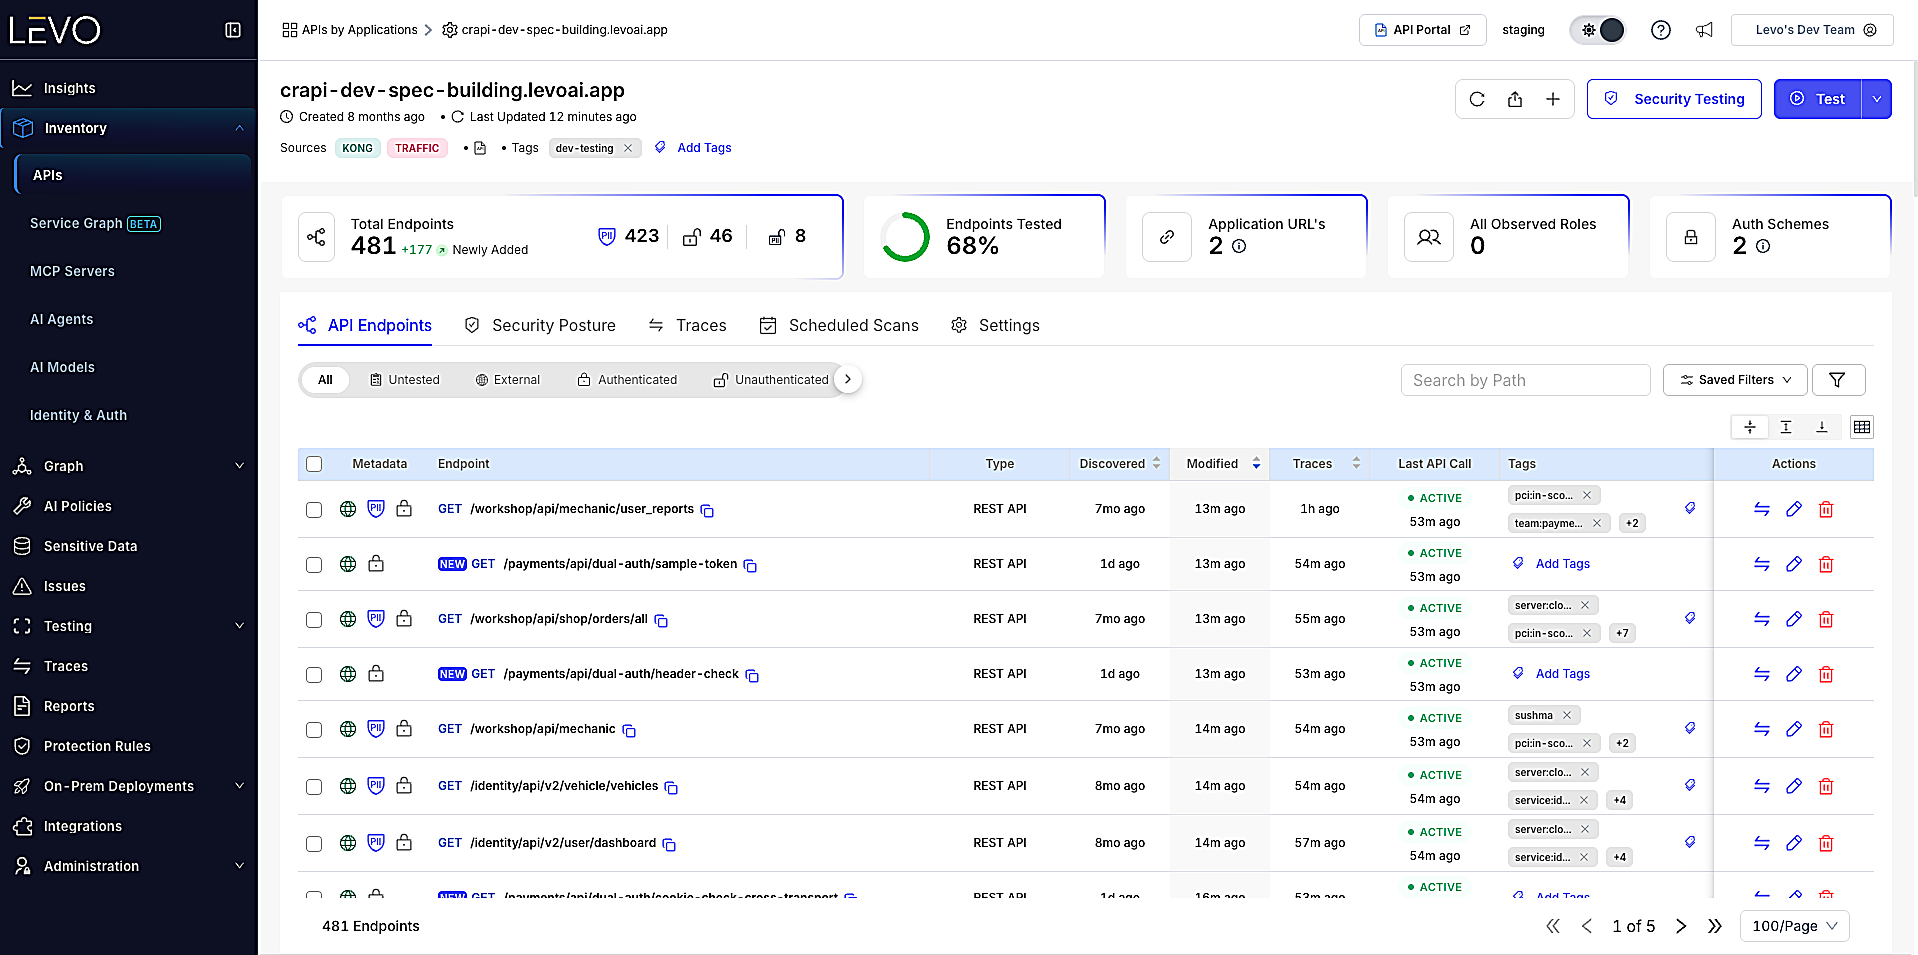Click info icon beside Auth Schemes count
1918x955 pixels.
click(1763, 246)
